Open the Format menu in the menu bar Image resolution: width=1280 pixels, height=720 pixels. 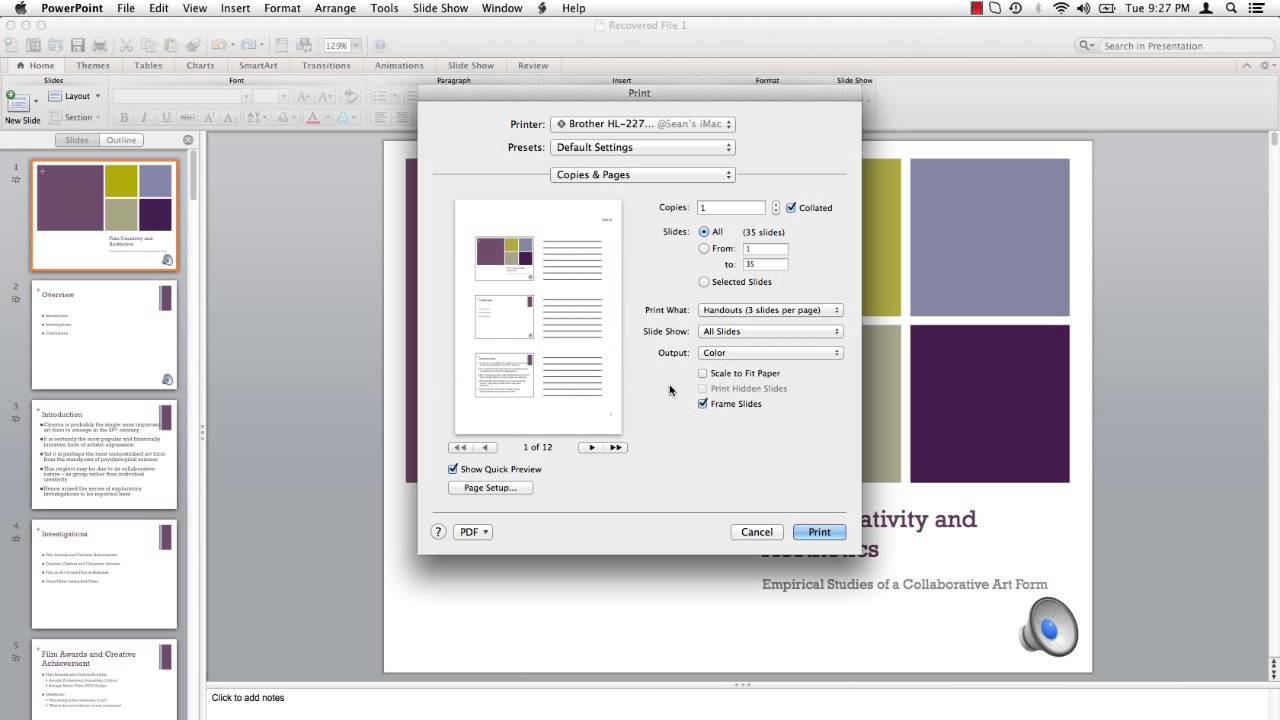pos(282,8)
